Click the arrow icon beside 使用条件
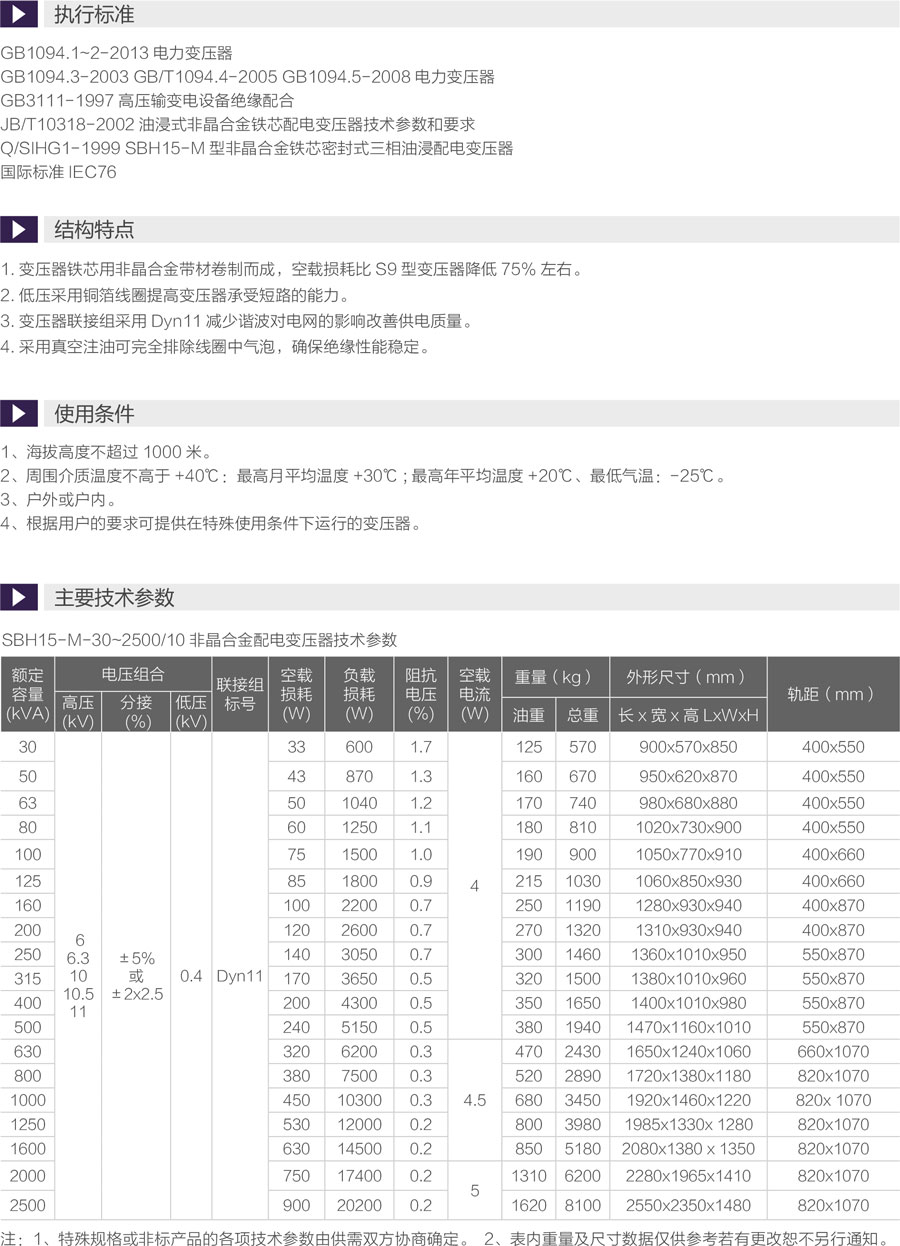The height and width of the screenshot is (1246, 900). (19, 413)
